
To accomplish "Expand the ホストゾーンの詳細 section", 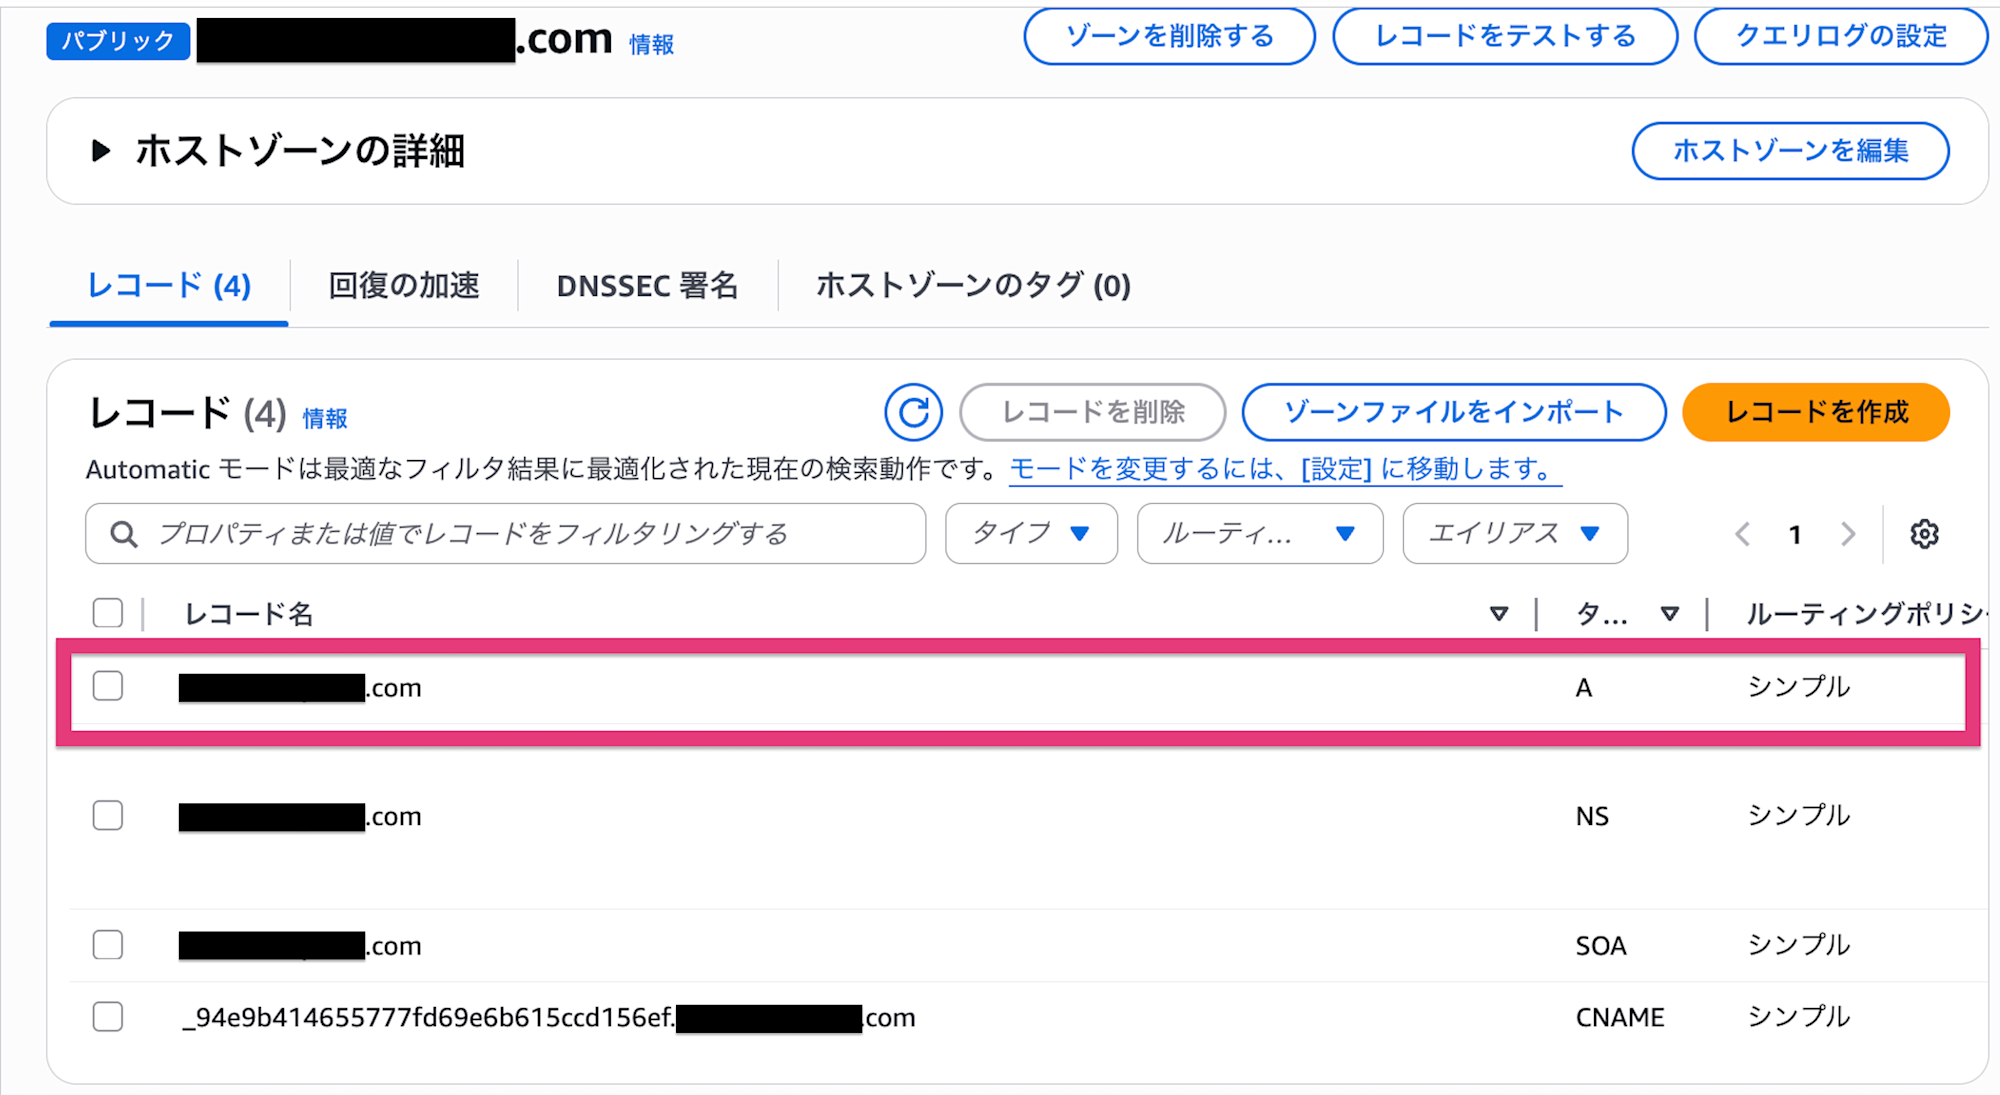I will tap(100, 152).
